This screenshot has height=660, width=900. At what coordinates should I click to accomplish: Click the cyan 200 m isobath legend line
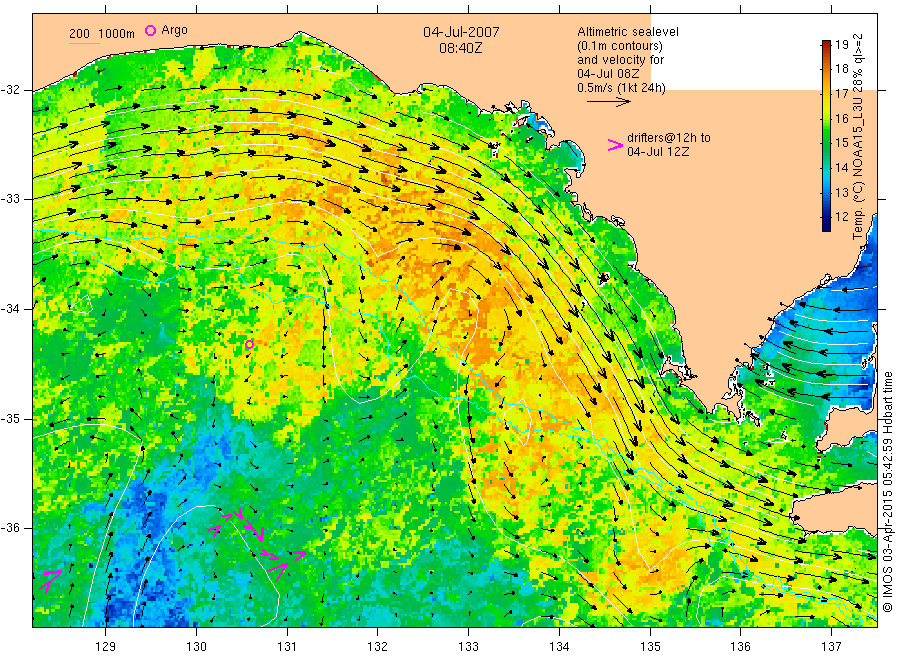tap(84, 42)
